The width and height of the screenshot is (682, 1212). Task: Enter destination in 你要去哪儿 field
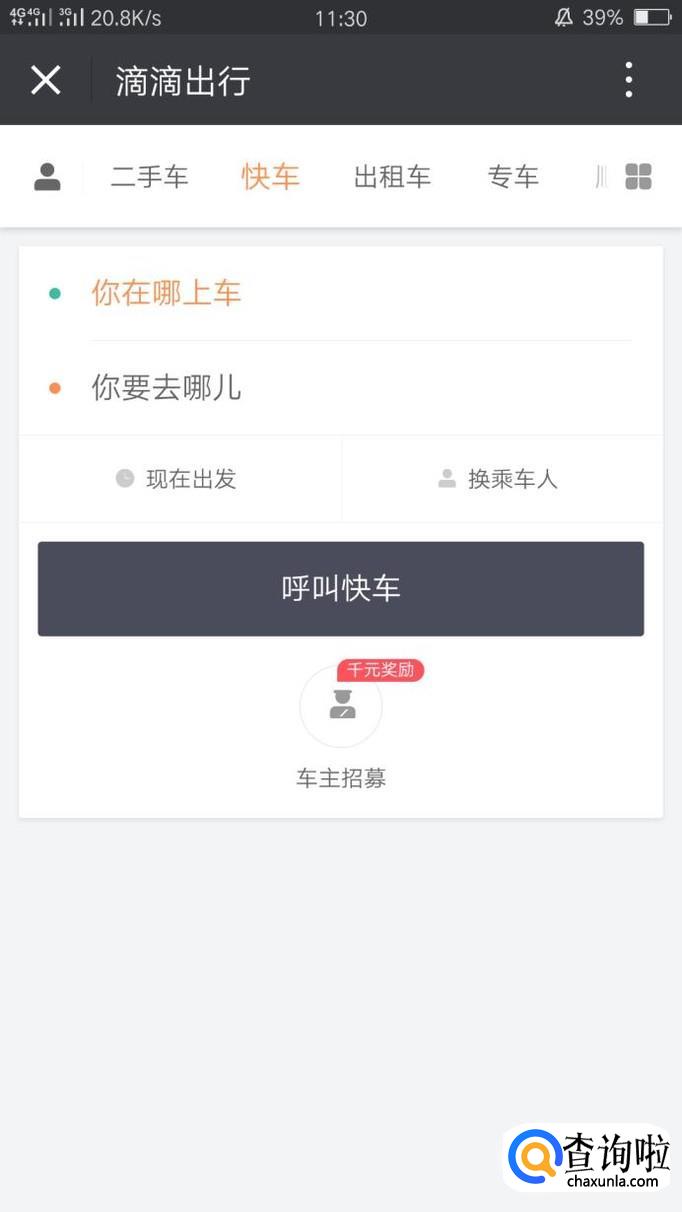tap(360, 388)
